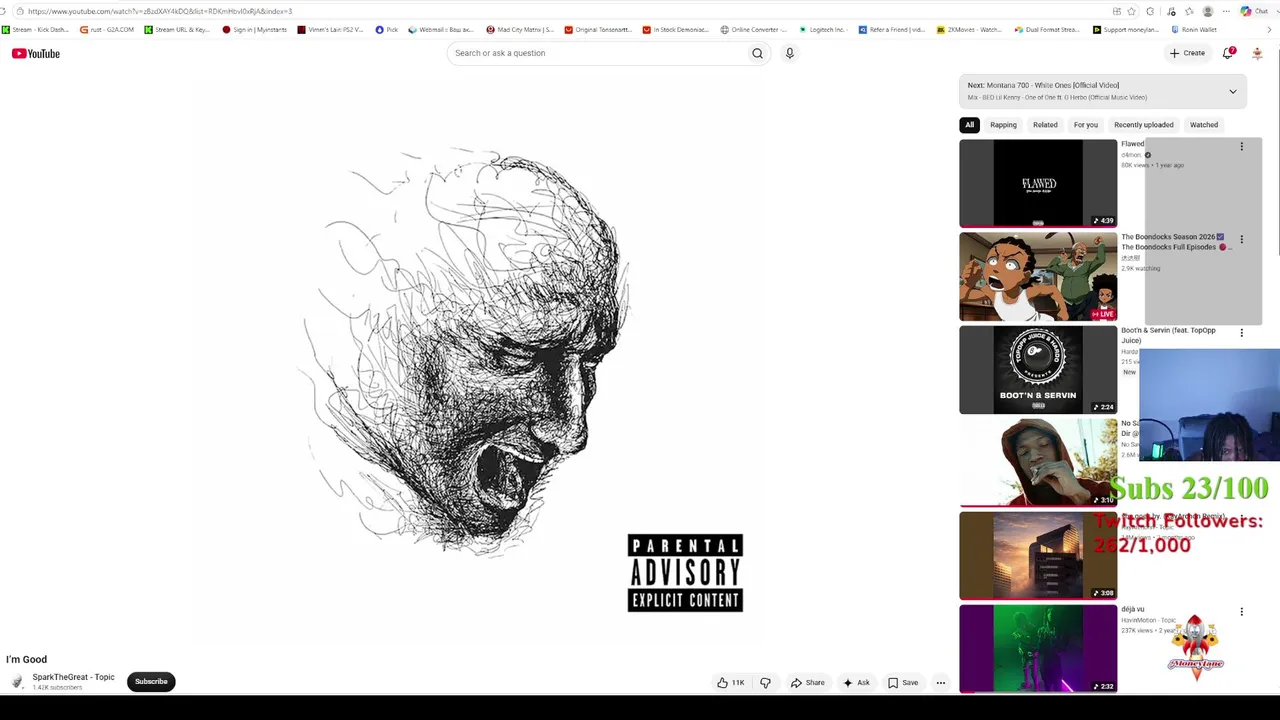Select the Watched filter chip
Screen dimensions: 1280x720
(x=1204, y=125)
